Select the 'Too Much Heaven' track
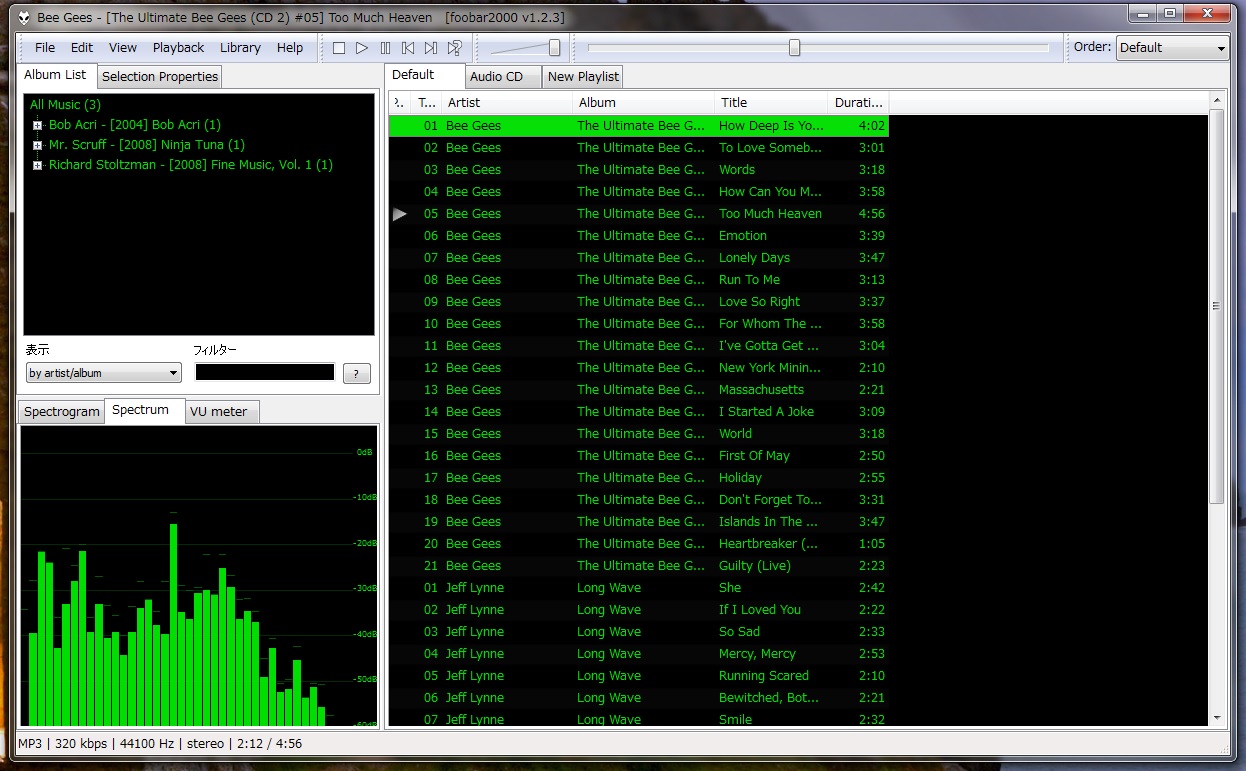This screenshot has height=771, width=1246. (638, 214)
